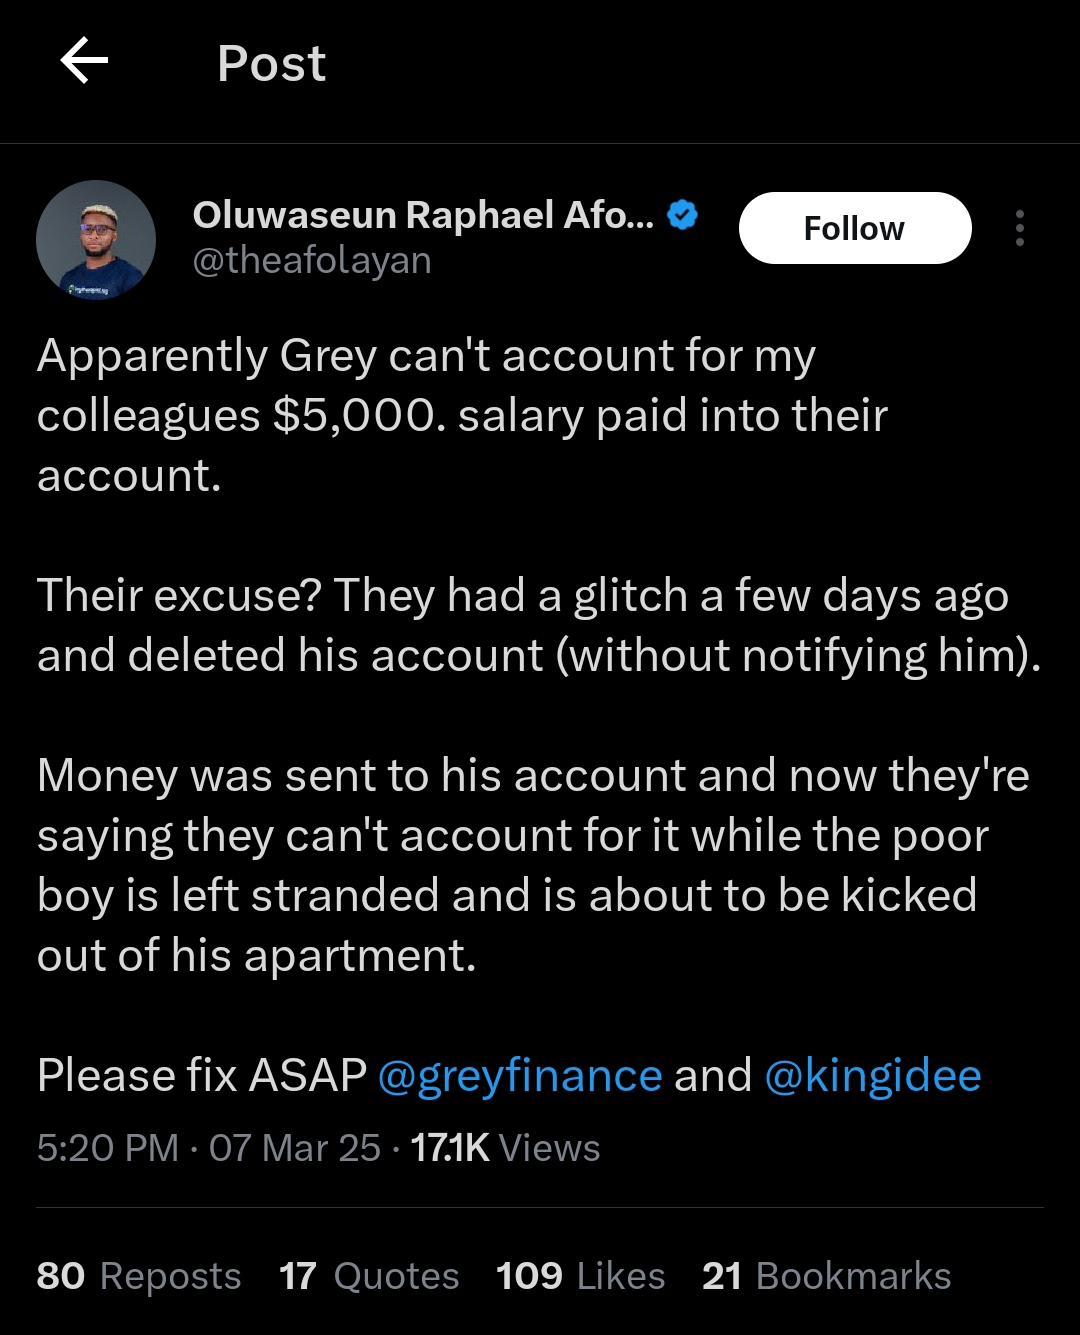Click the "Their excuse?" paragraph
1080x1335 pixels.
[x=538, y=625]
